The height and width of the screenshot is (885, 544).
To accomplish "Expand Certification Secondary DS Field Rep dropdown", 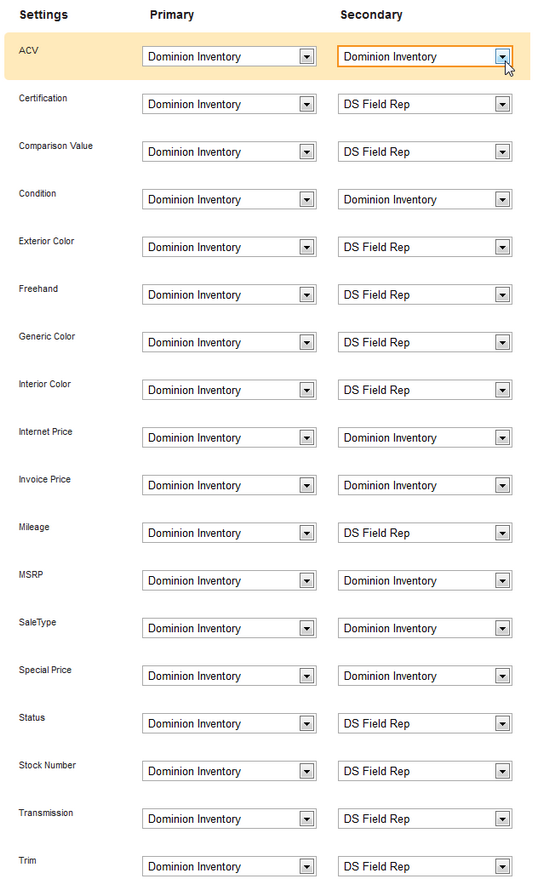I will (425, 104).
